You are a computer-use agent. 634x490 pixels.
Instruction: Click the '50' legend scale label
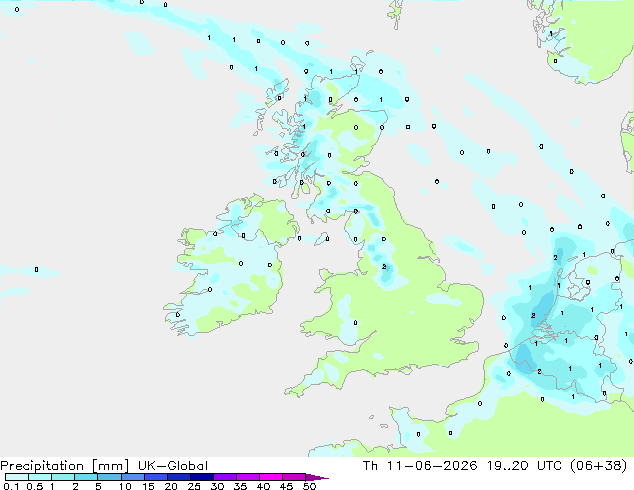[x=309, y=486]
